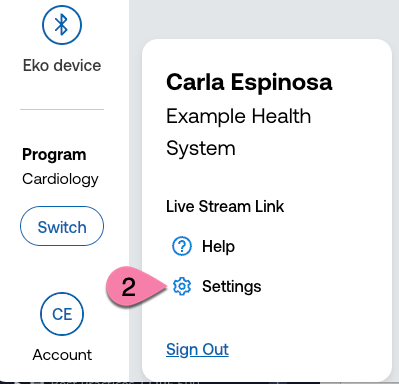
Task: Select the Eko device label
Action: (62, 65)
